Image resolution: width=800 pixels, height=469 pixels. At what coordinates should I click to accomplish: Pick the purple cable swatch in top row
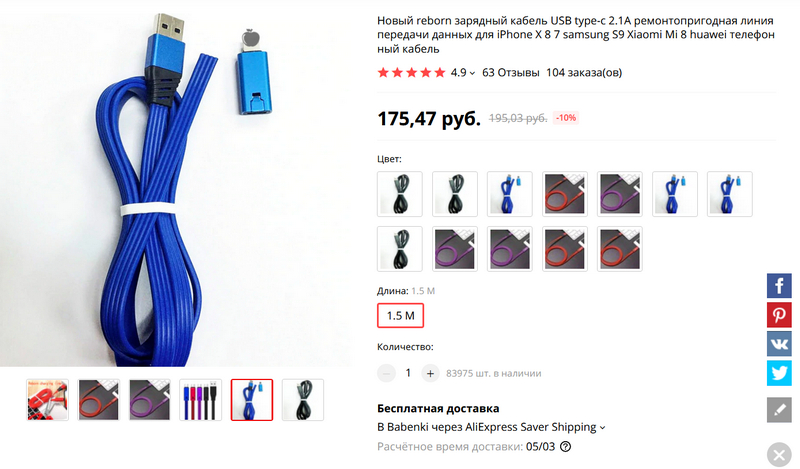click(x=620, y=194)
